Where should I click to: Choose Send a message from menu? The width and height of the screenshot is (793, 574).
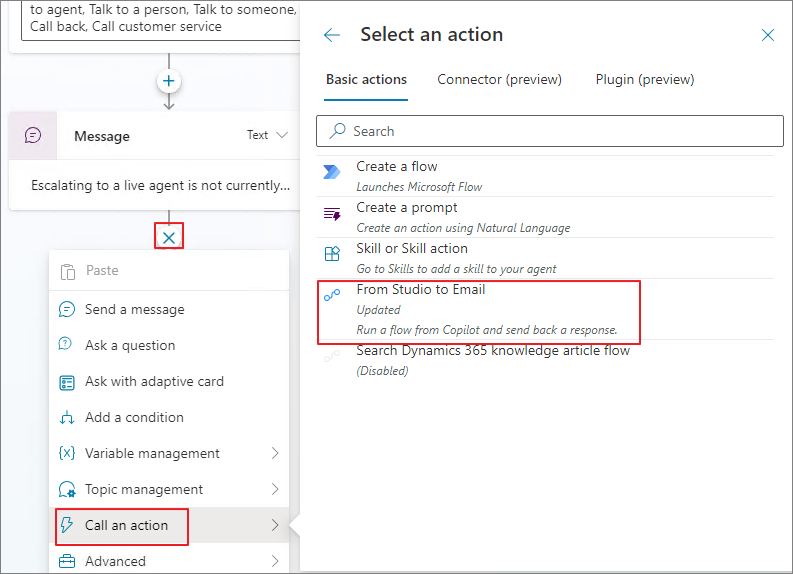(169, 309)
